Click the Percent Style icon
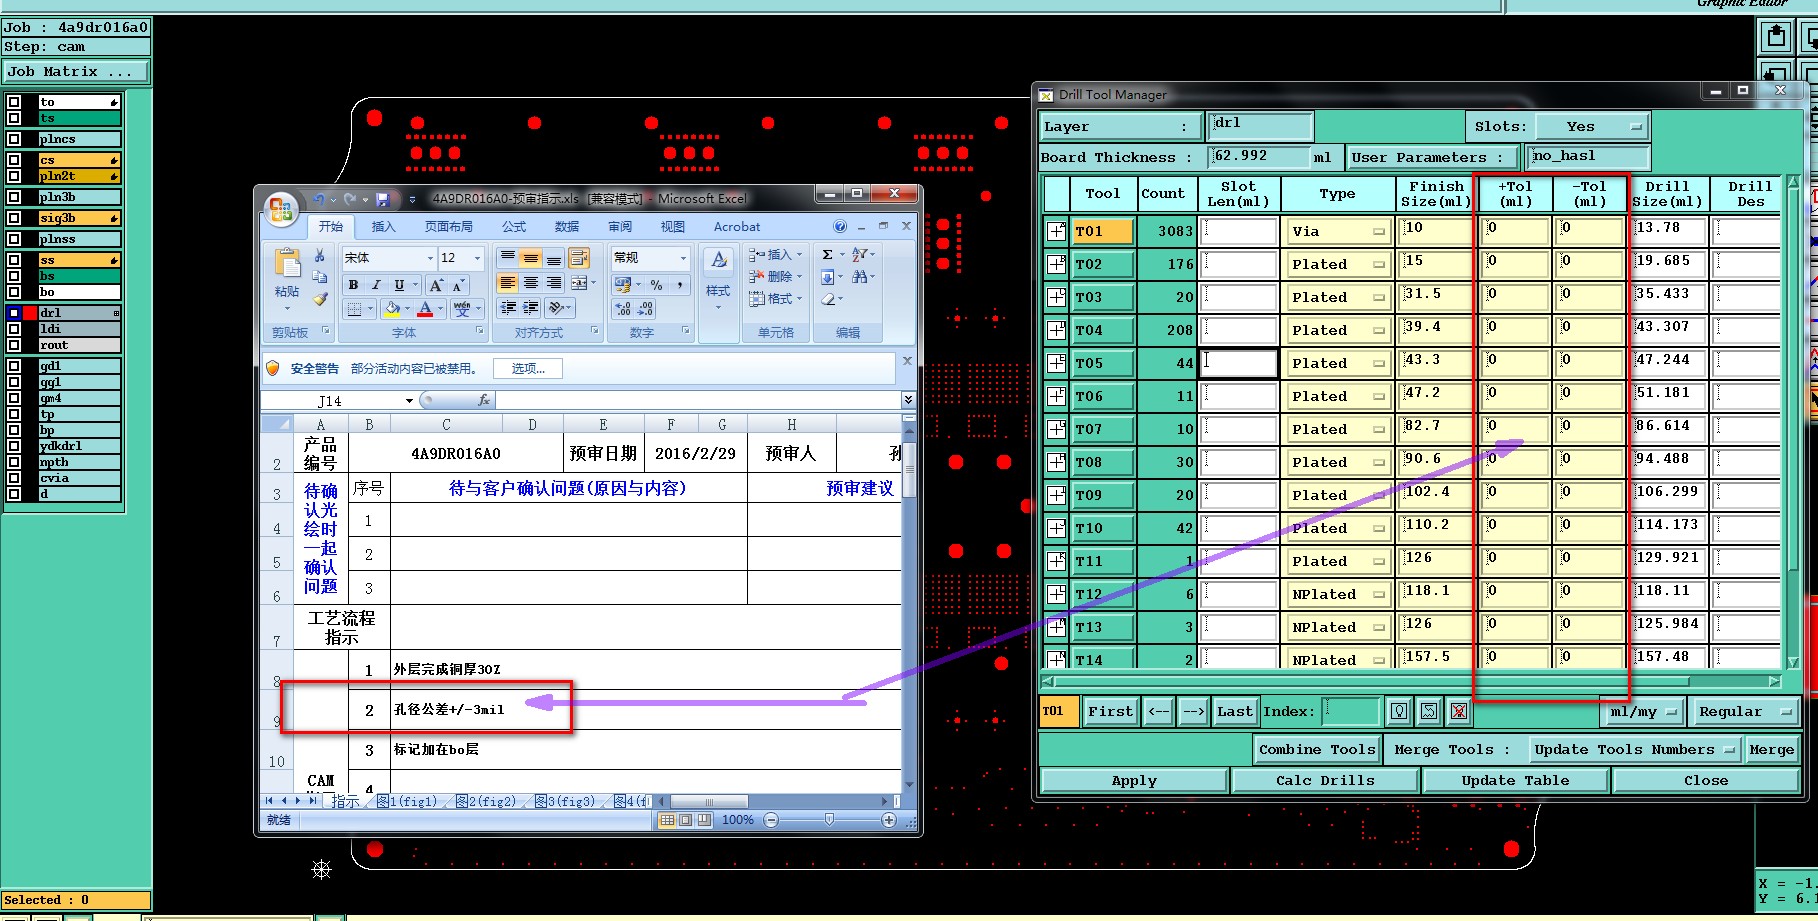This screenshot has height=921, width=1818. point(657,285)
